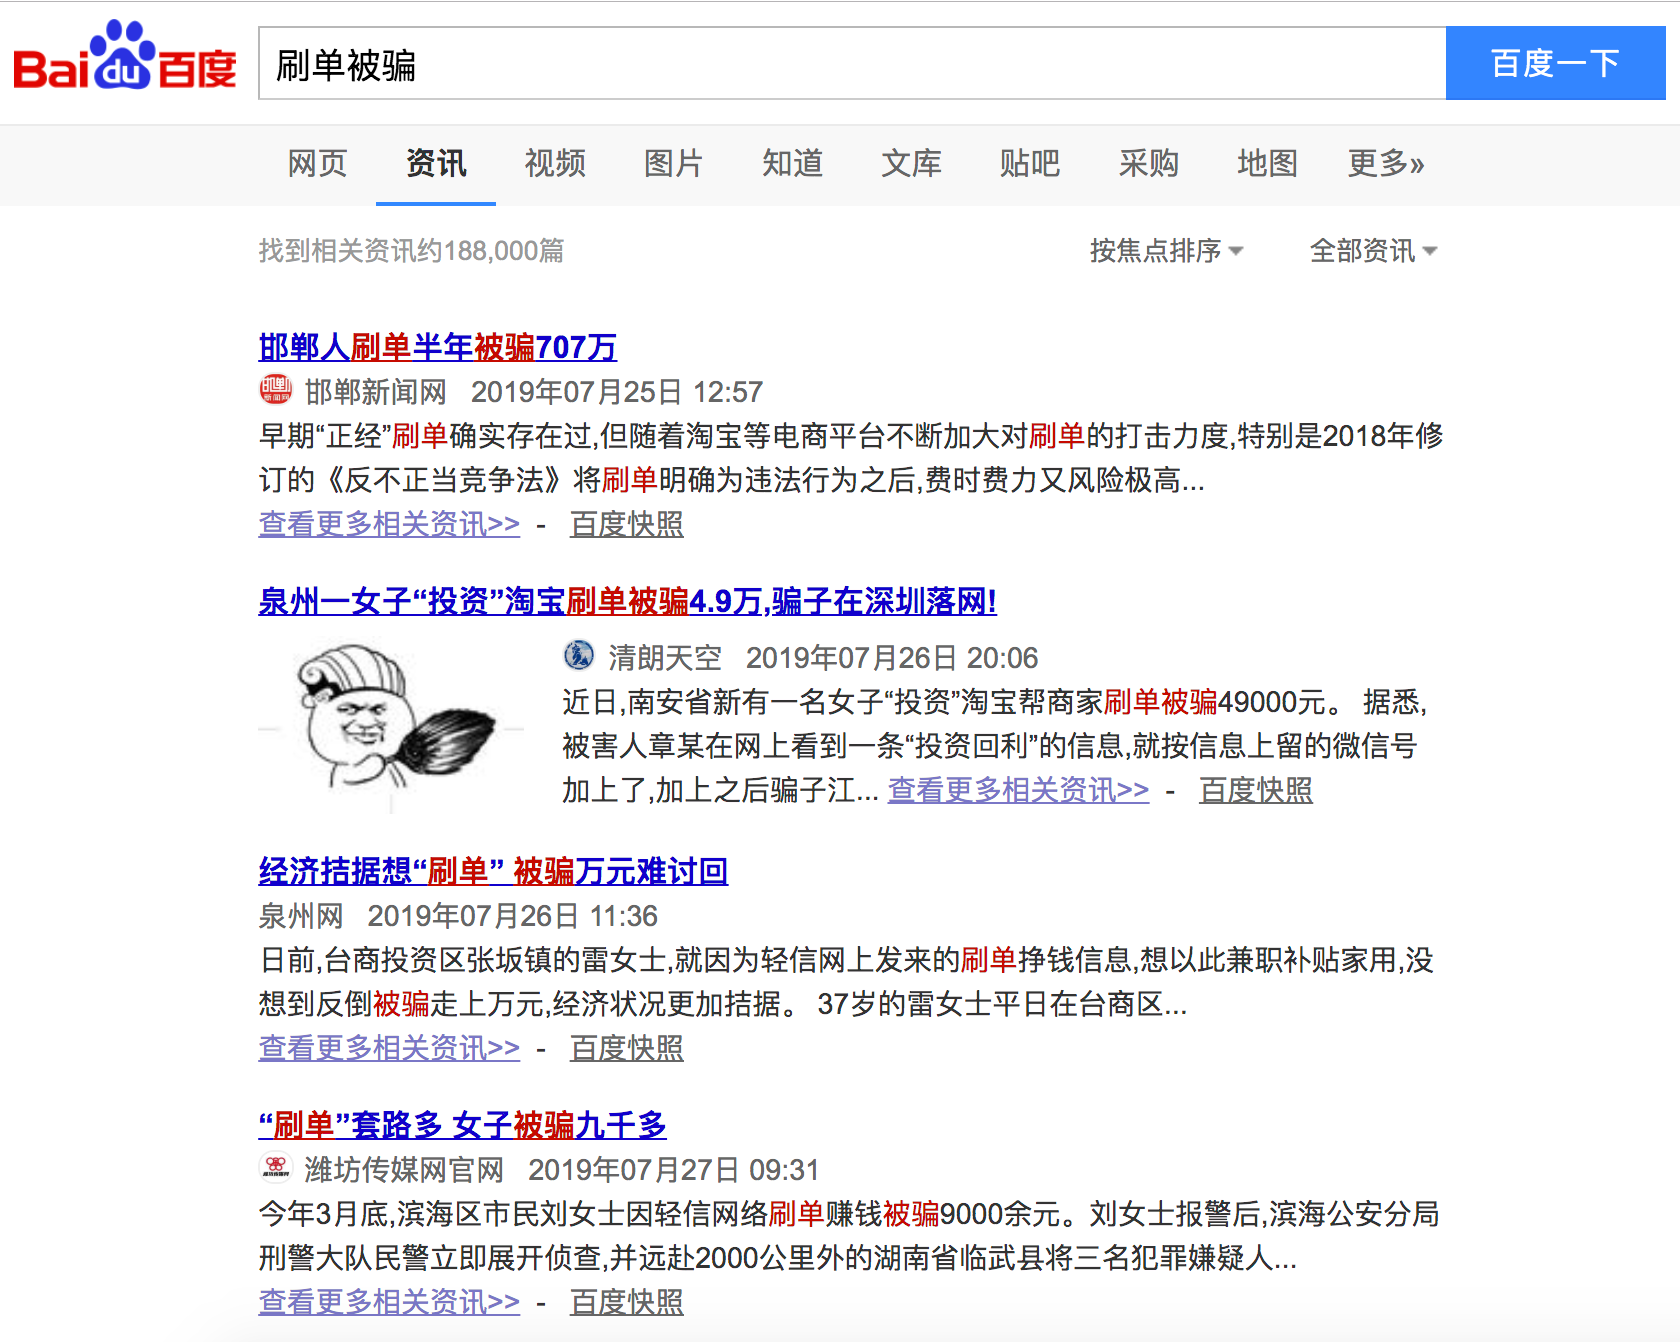Expand the 全部资讯 filter dropdown
1680x1342 pixels.
pos(1373,250)
